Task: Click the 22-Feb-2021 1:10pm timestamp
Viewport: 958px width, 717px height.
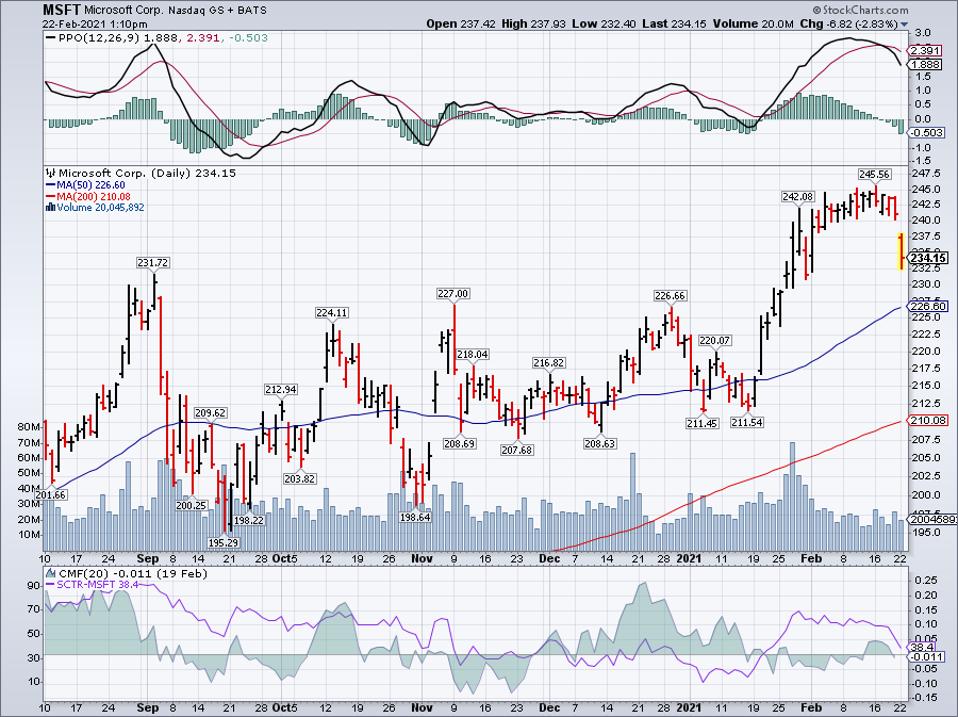Action: tap(95, 24)
